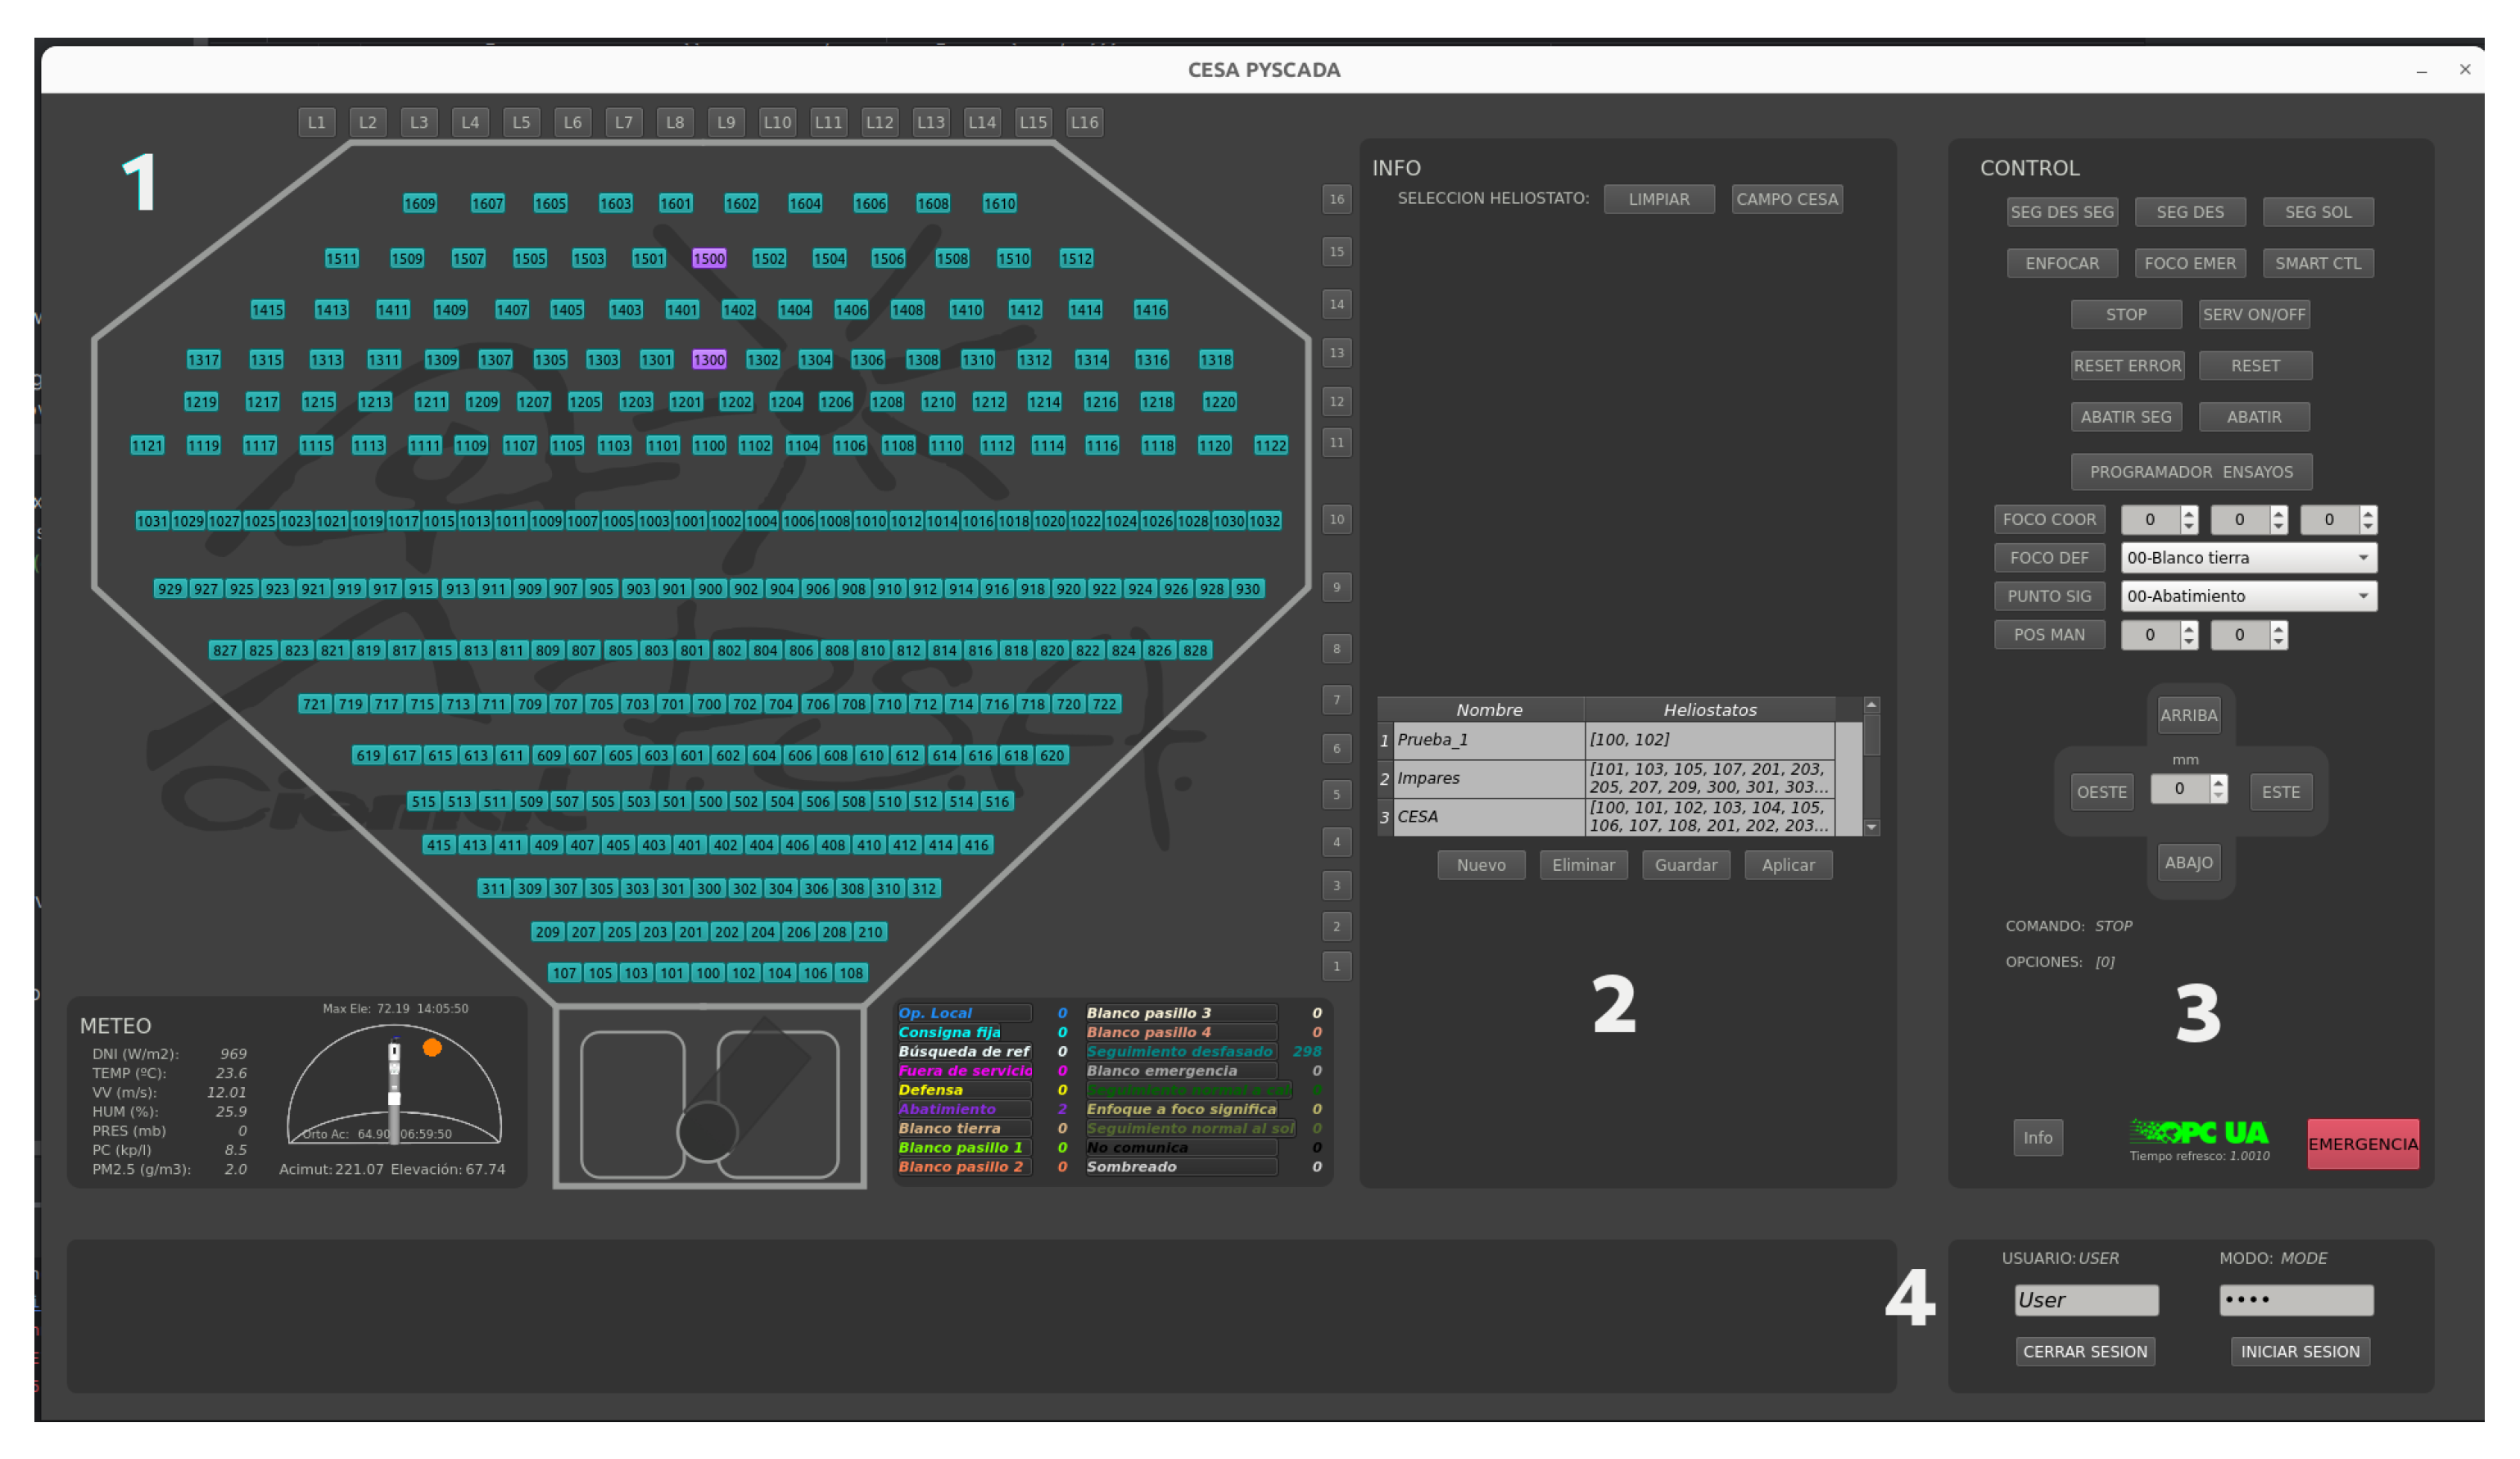
Task: Click the User name input field
Action: point(2085,1300)
